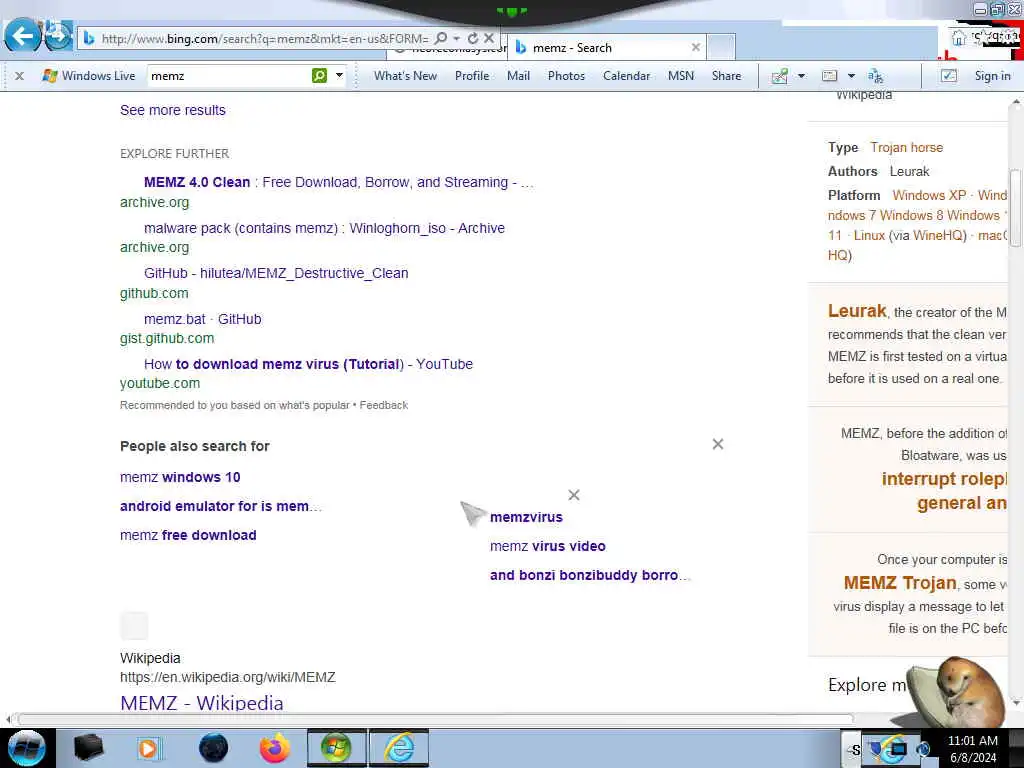1024x768 pixels.
Task: Open 'MEMZ 4.0 Clean' archive.org result
Action: (x=338, y=182)
